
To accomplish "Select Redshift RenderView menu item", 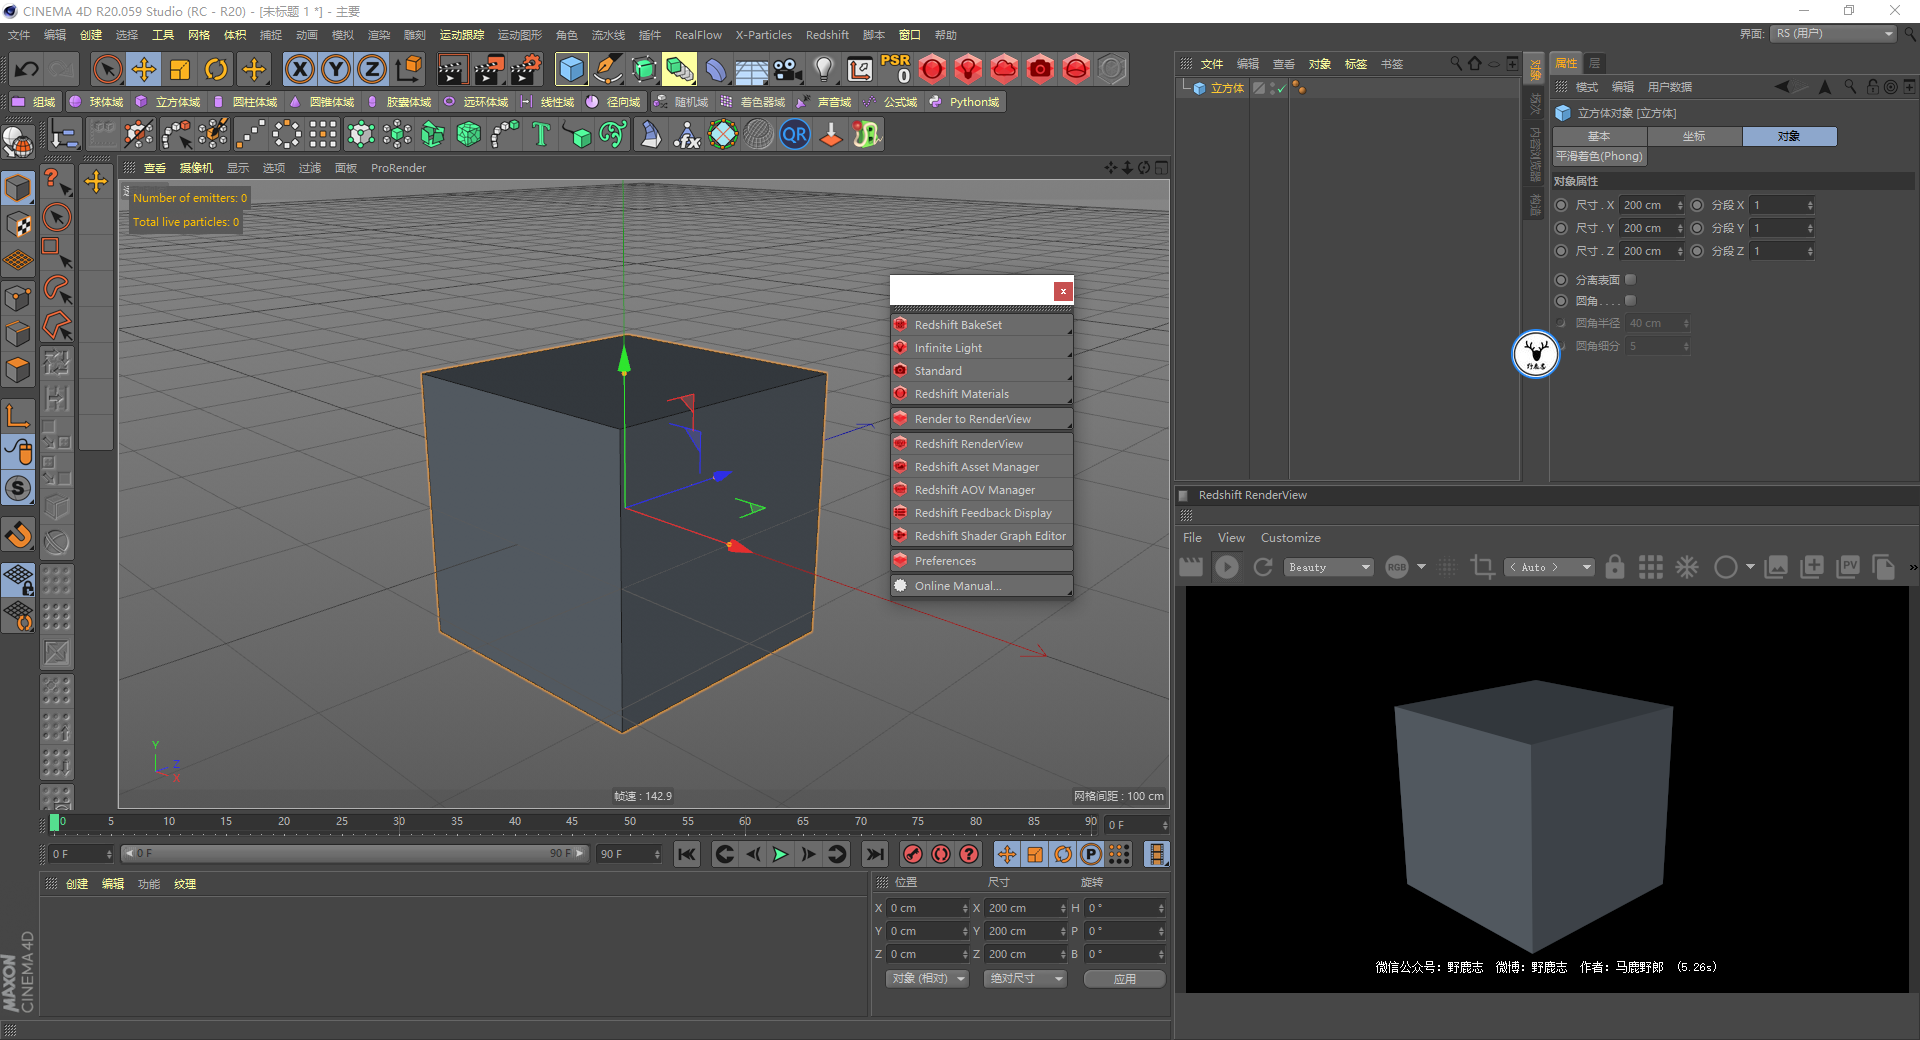I will 981,444.
